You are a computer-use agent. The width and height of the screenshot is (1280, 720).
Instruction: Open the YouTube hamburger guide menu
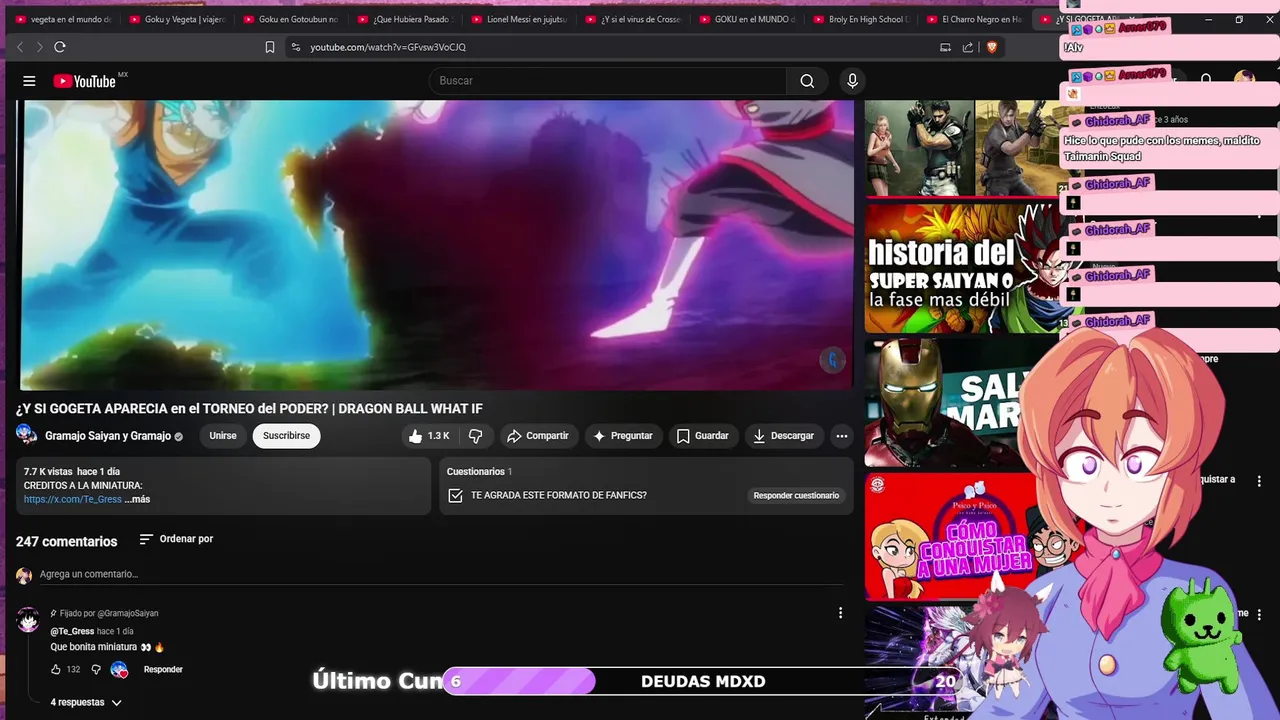pyautogui.click(x=29, y=81)
